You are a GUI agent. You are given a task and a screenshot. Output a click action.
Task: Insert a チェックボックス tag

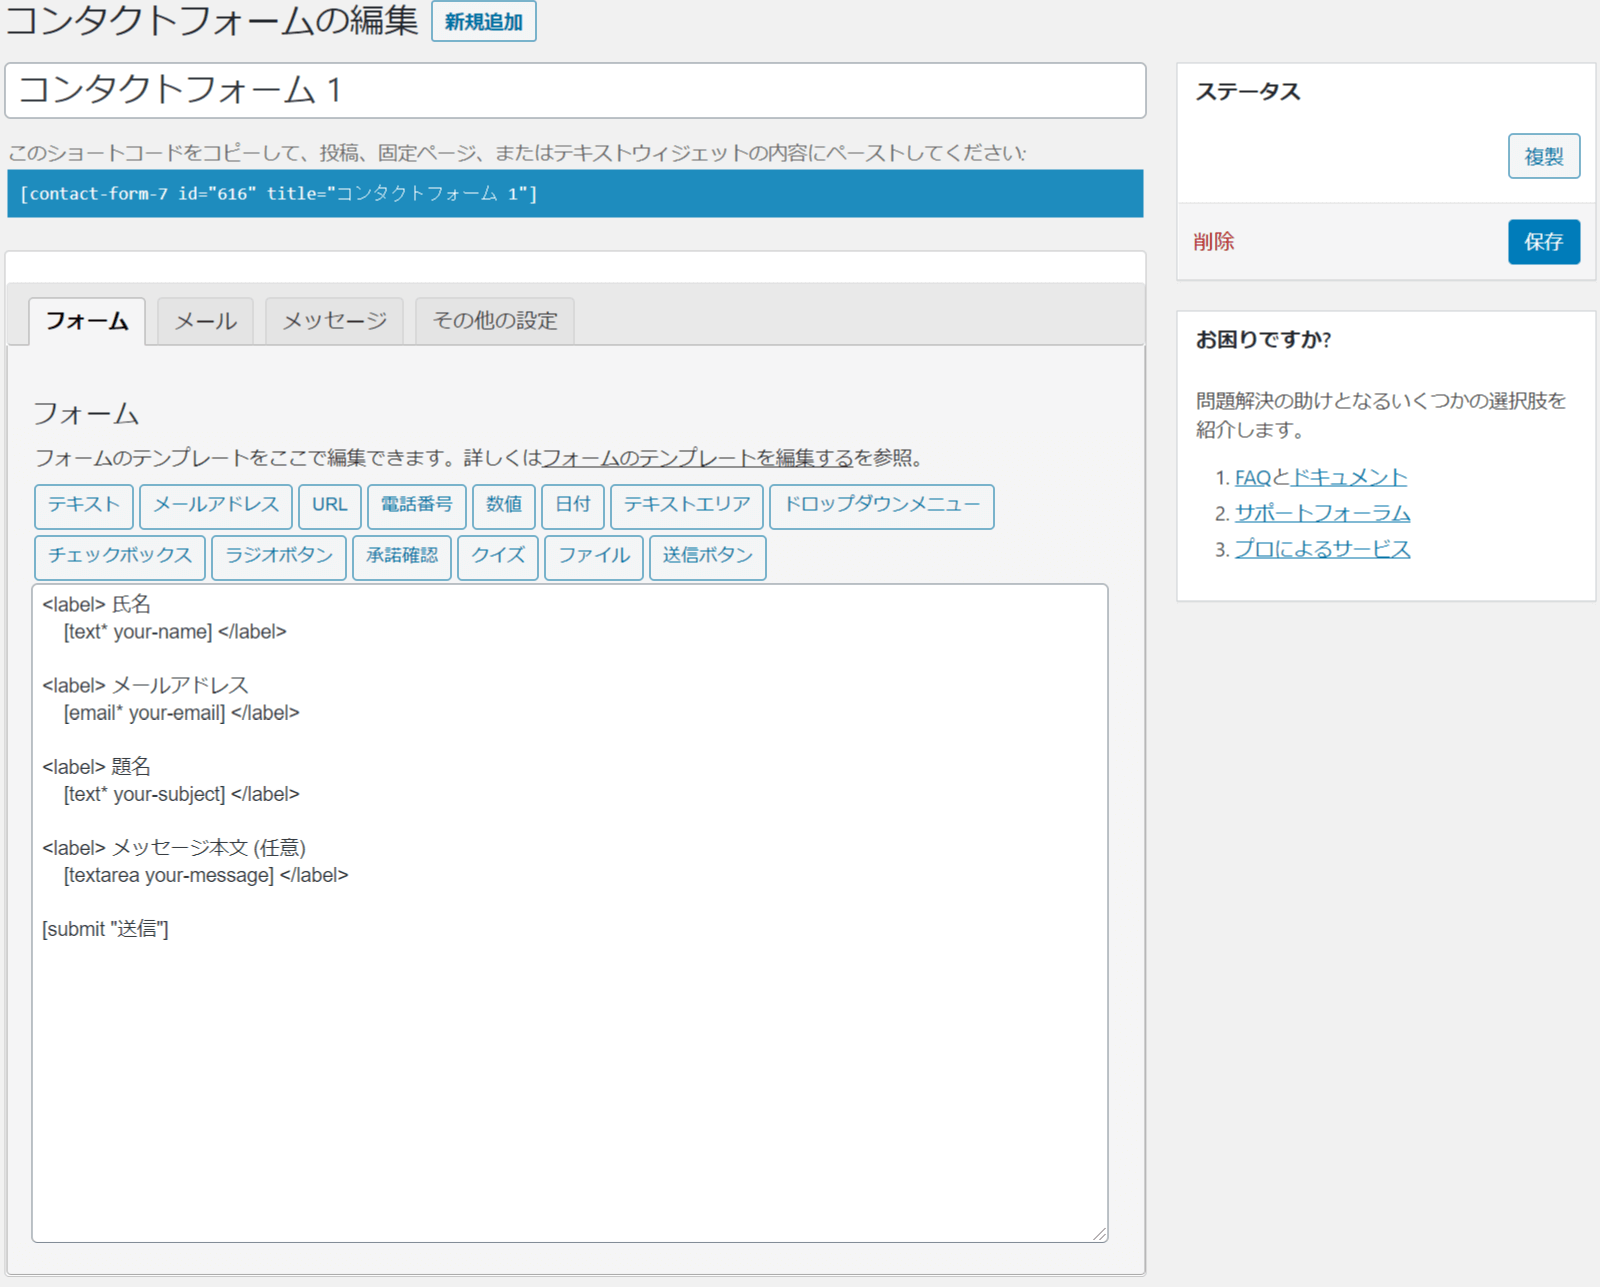120,557
